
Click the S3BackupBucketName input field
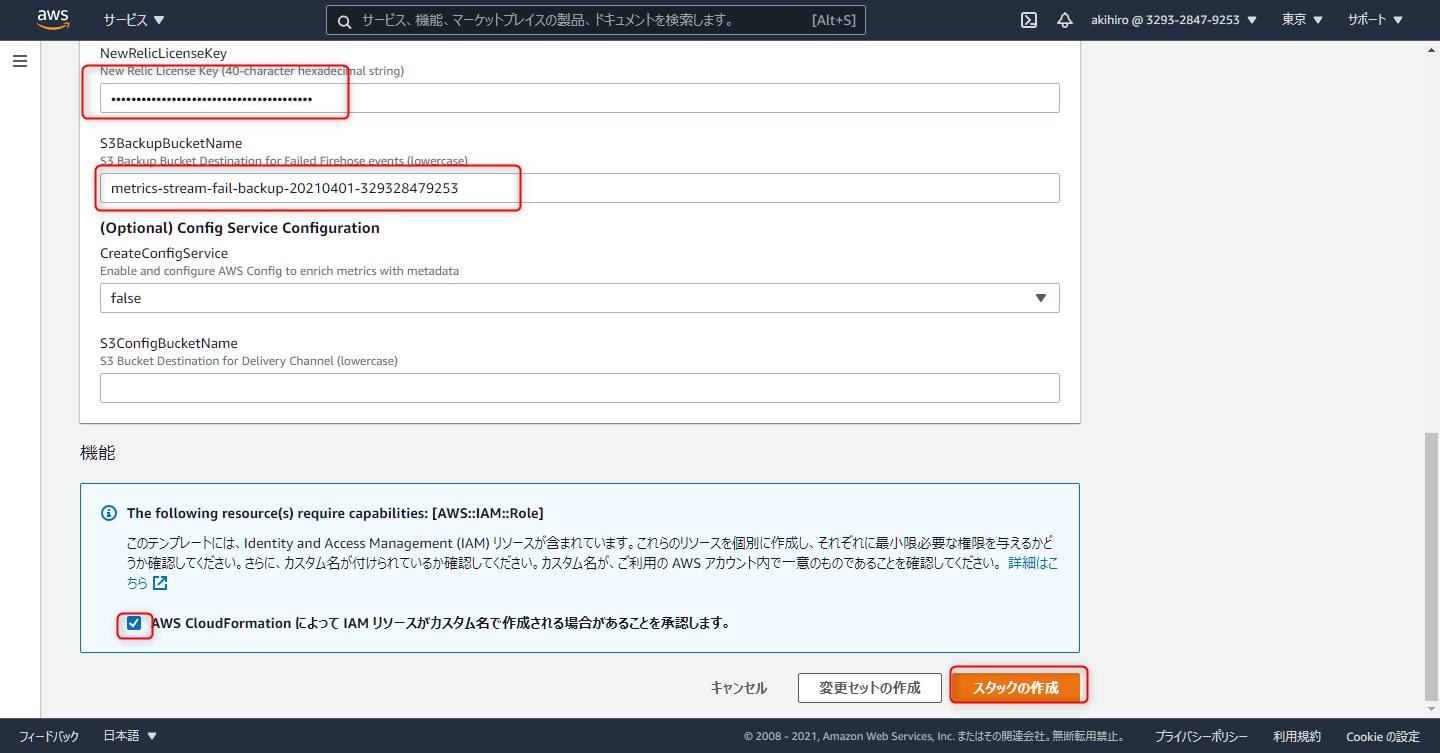[x=579, y=188]
